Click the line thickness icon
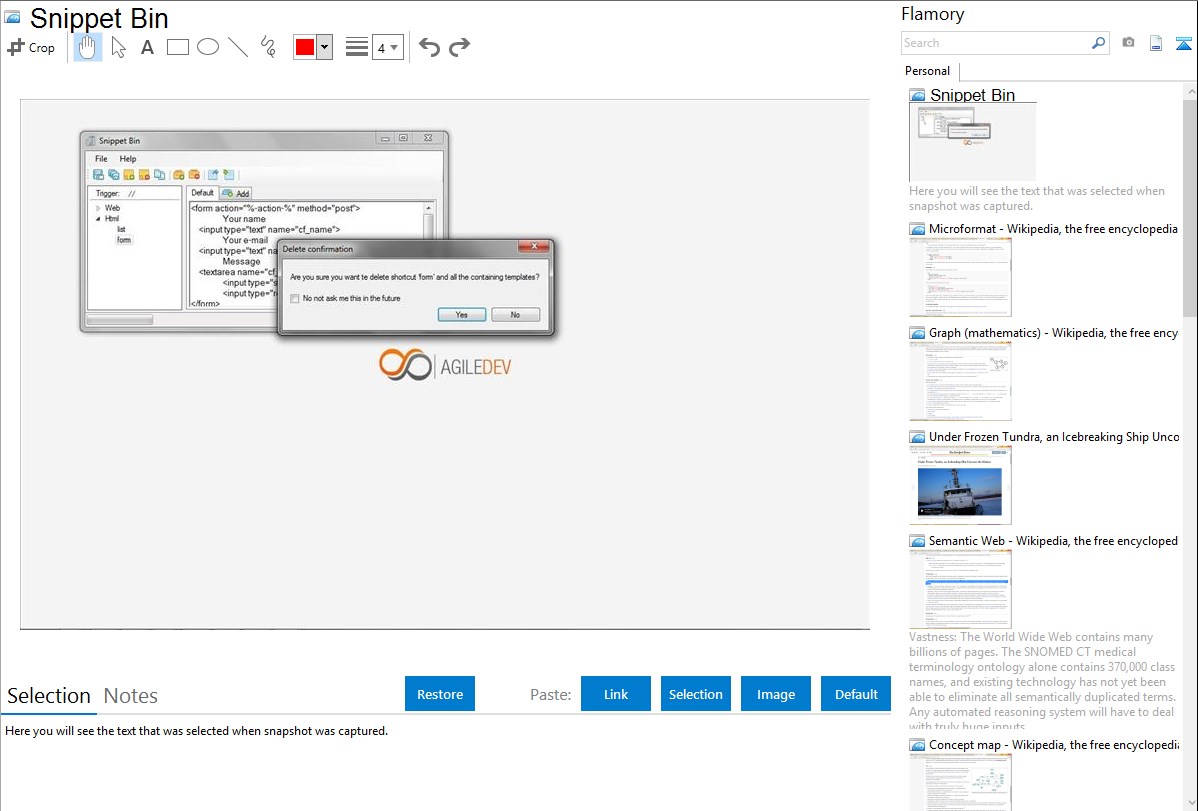This screenshot has width=1198, height=811. (357, 47)
